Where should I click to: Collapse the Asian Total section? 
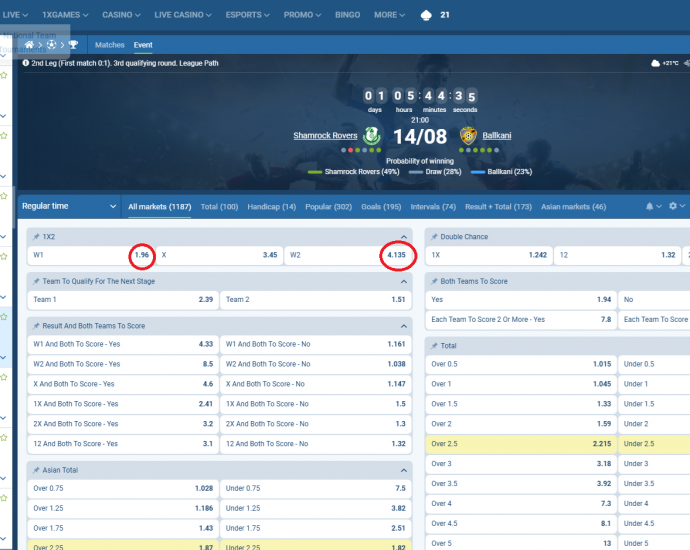coord(404,470)
